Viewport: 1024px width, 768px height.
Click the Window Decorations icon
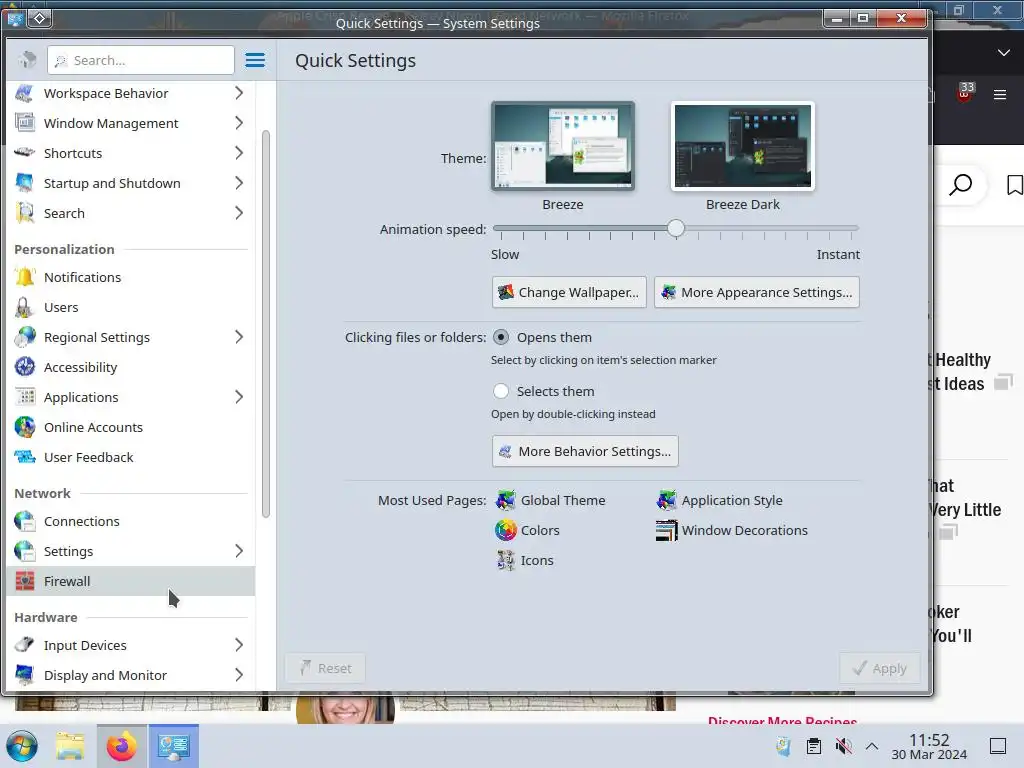tap(666, 530)
